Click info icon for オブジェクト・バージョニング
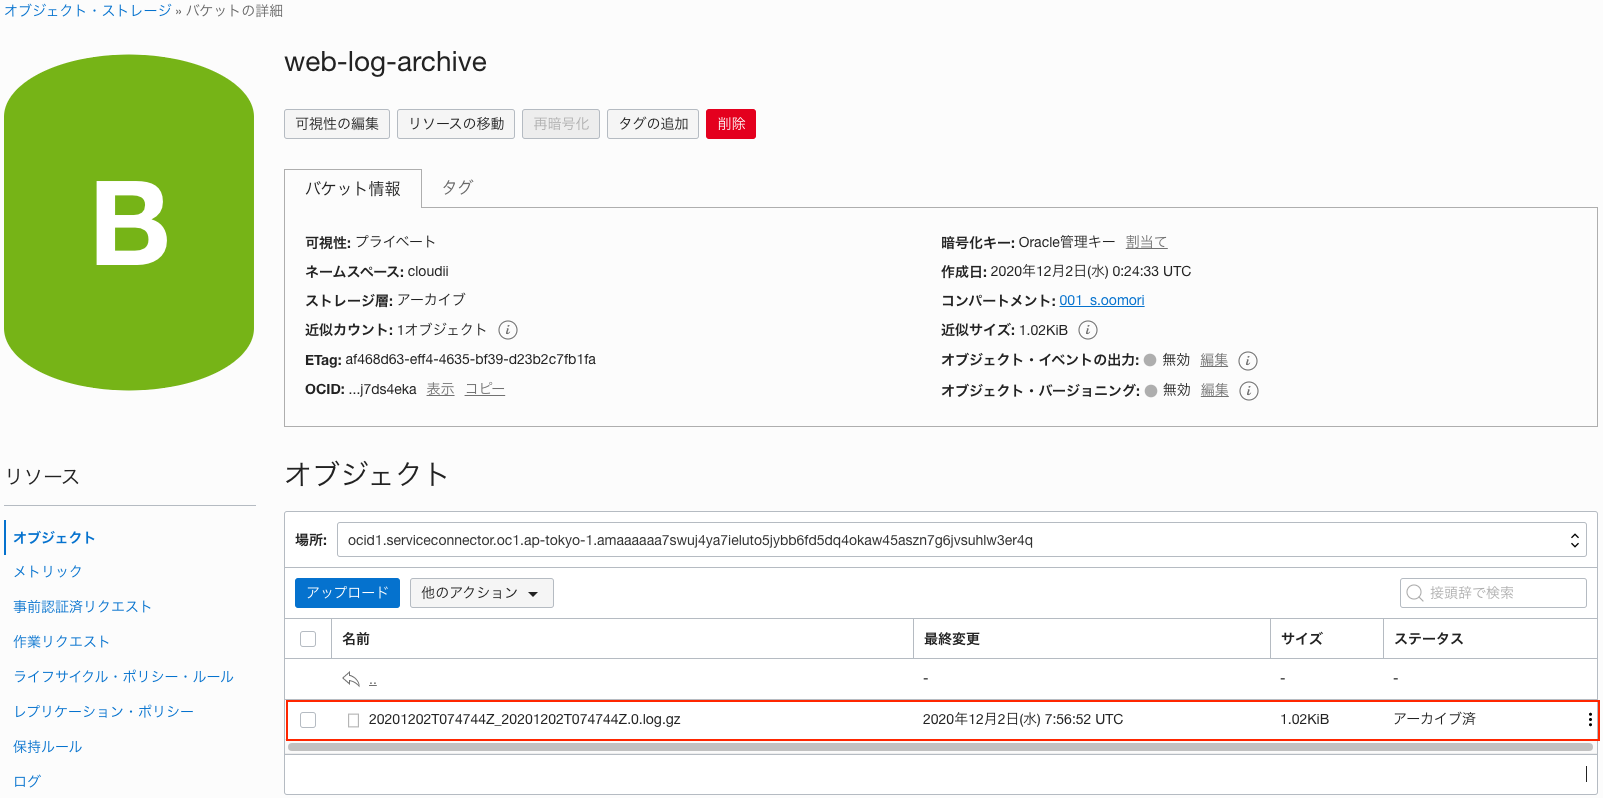1603x798 pixels. coord(1249,391)
